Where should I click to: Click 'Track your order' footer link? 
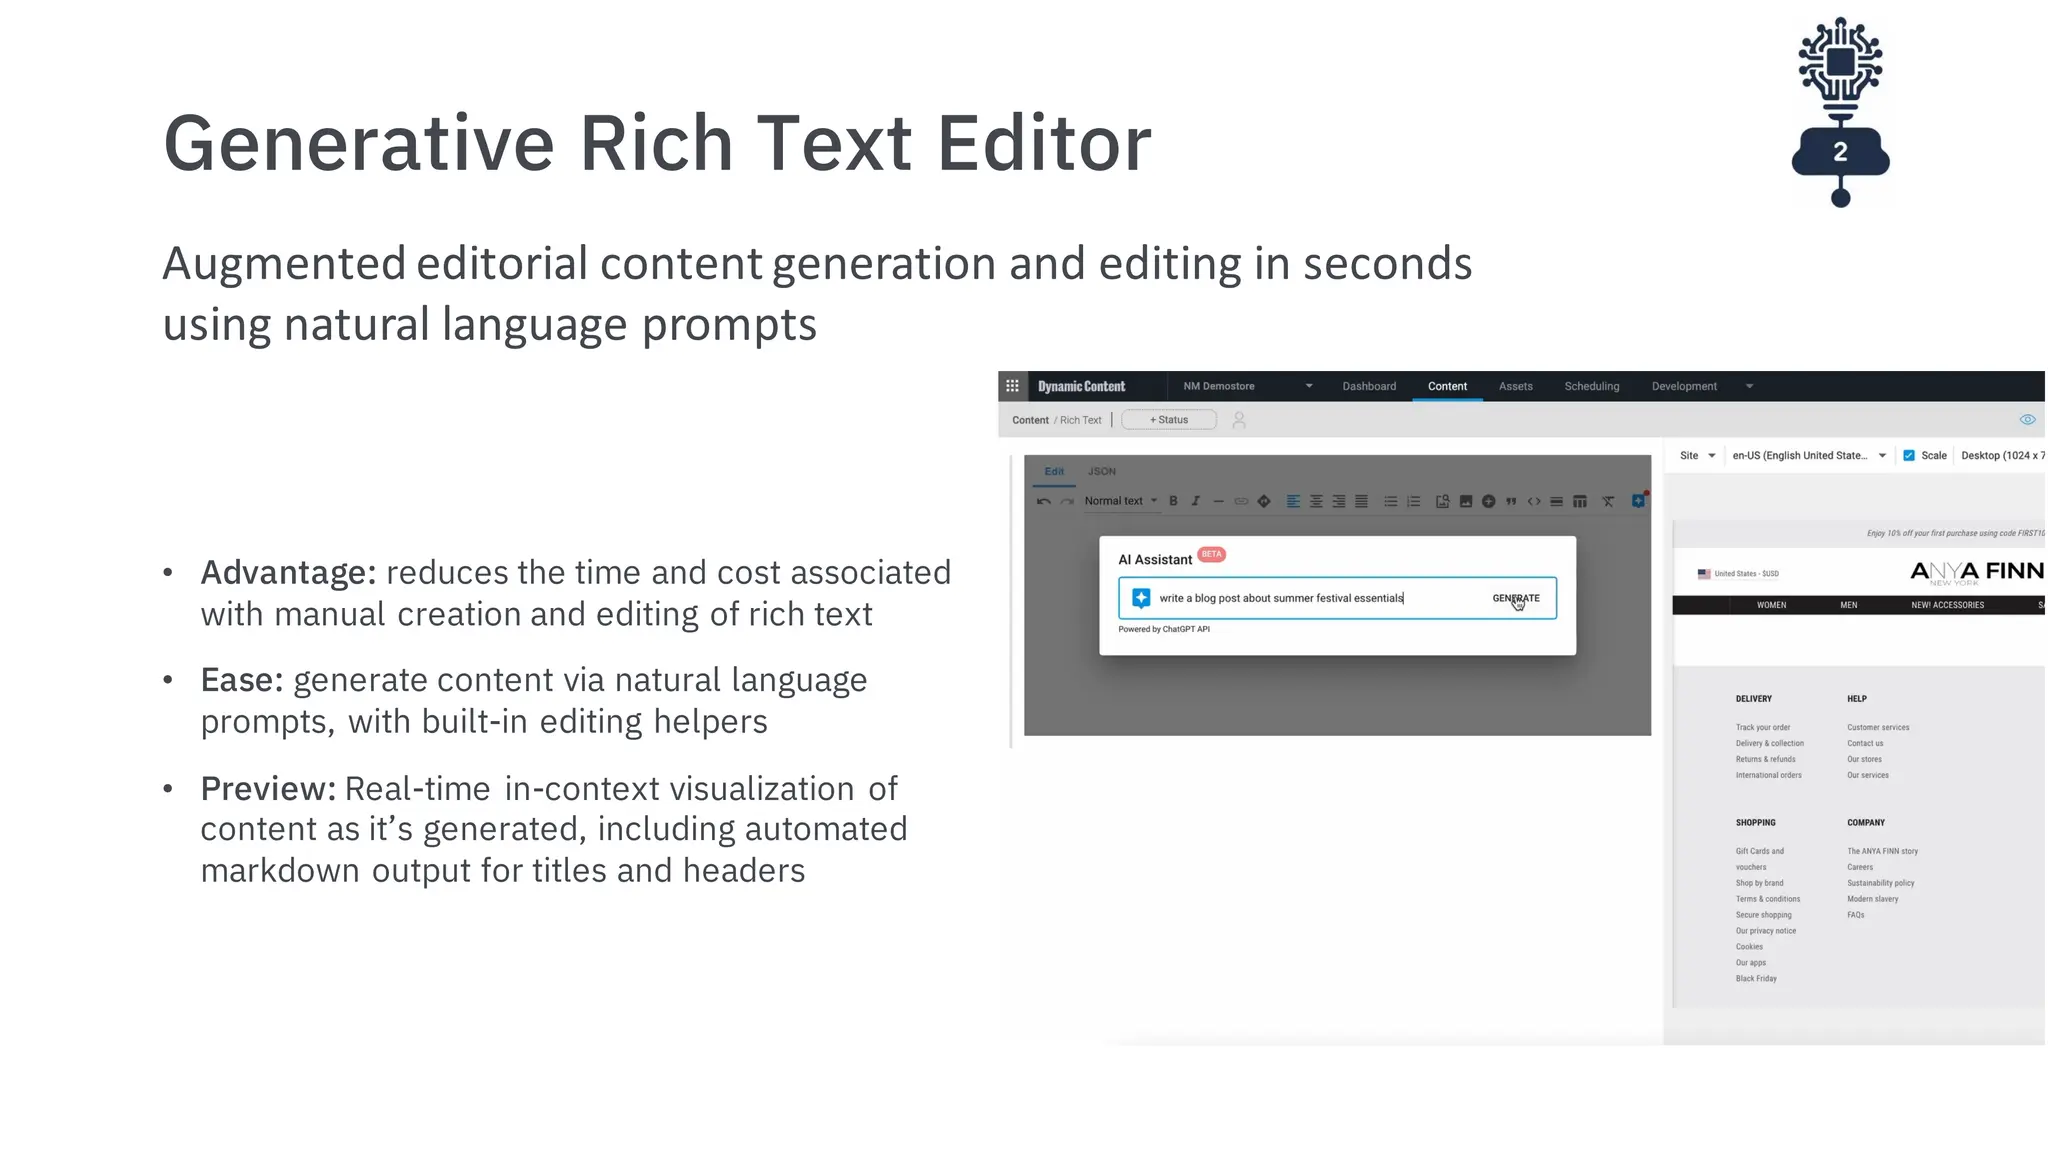pos(1763,727)
